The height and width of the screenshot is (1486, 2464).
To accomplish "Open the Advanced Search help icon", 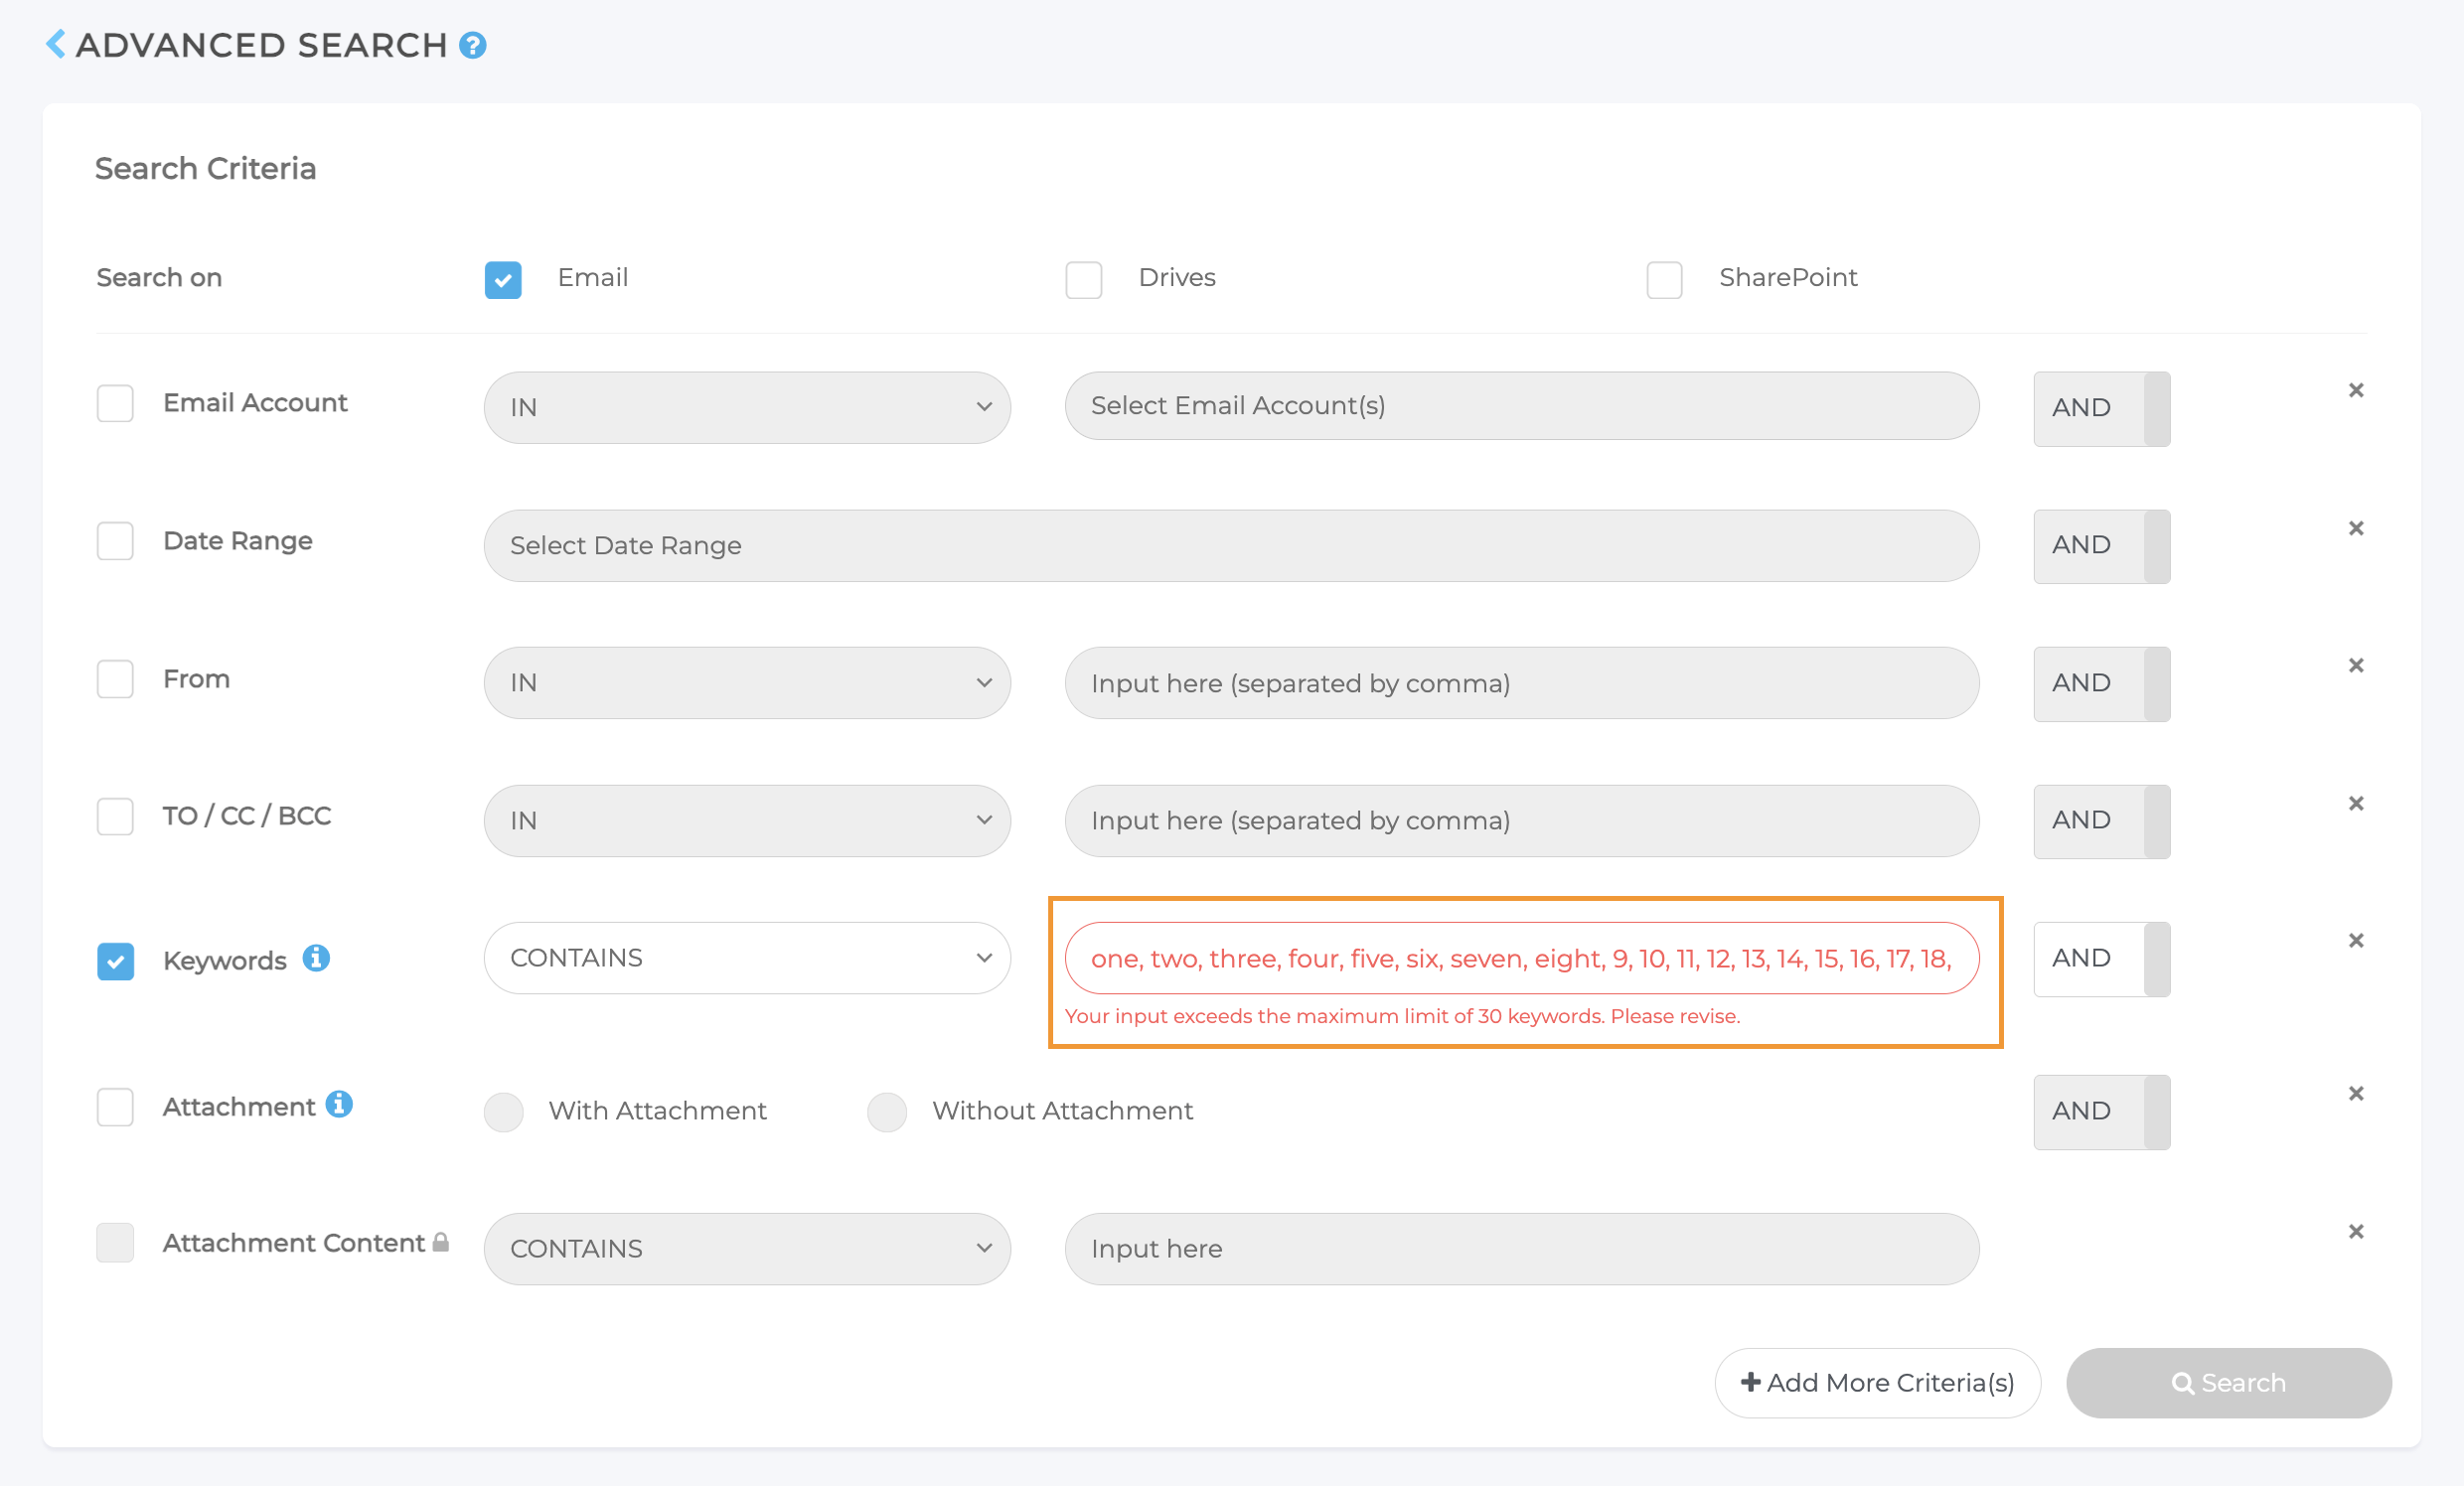I will pyautogui.click(x=472, y=45).
